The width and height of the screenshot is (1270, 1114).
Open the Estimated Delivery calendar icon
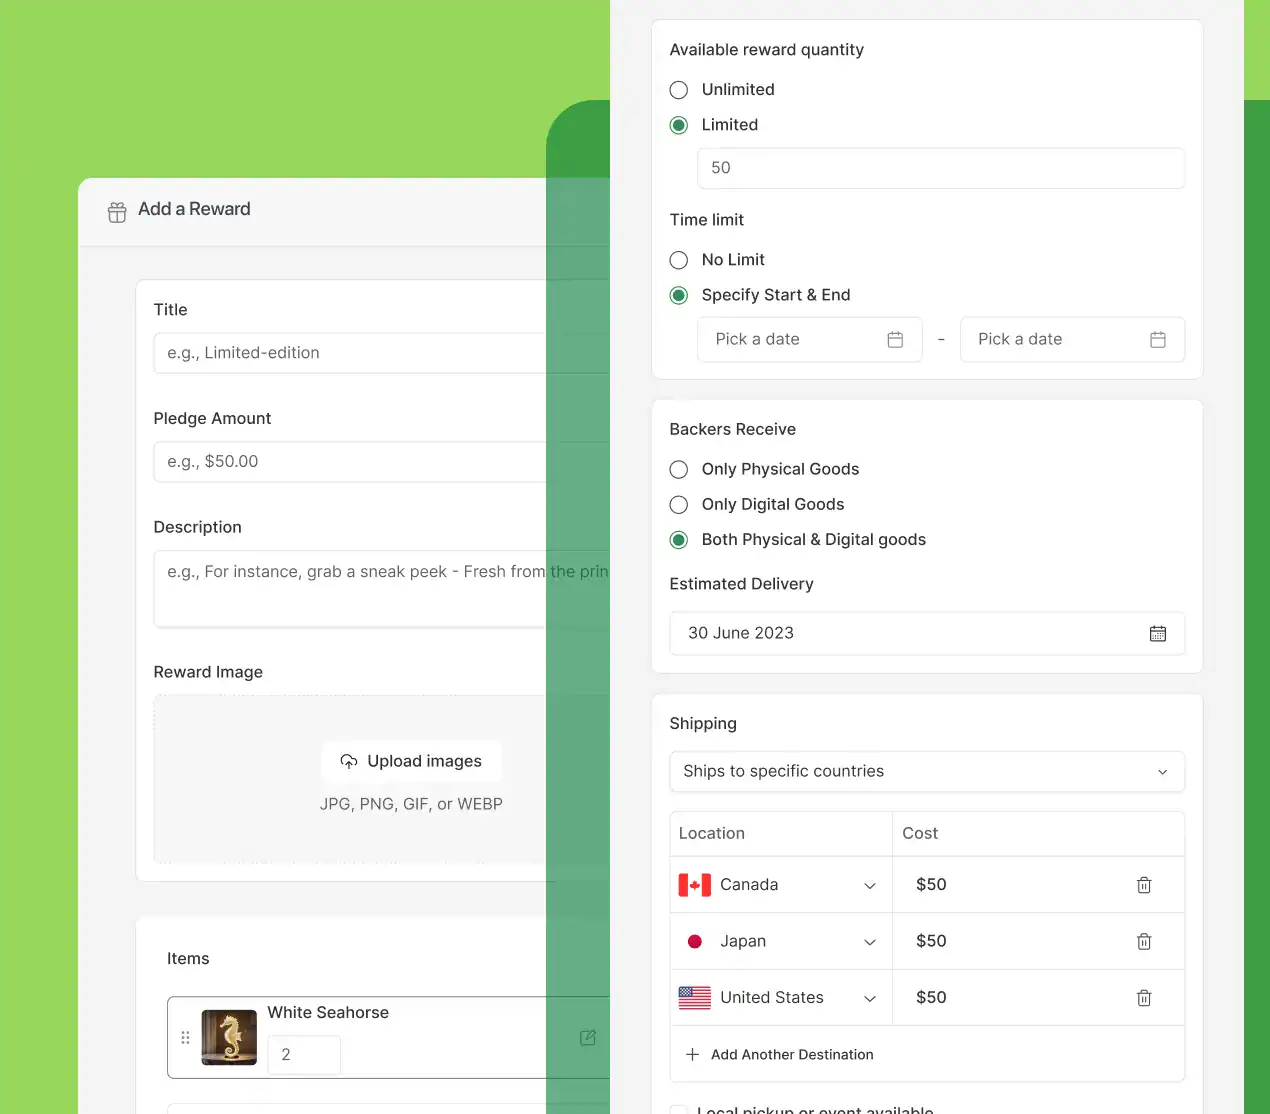(x=1158, y=633)
